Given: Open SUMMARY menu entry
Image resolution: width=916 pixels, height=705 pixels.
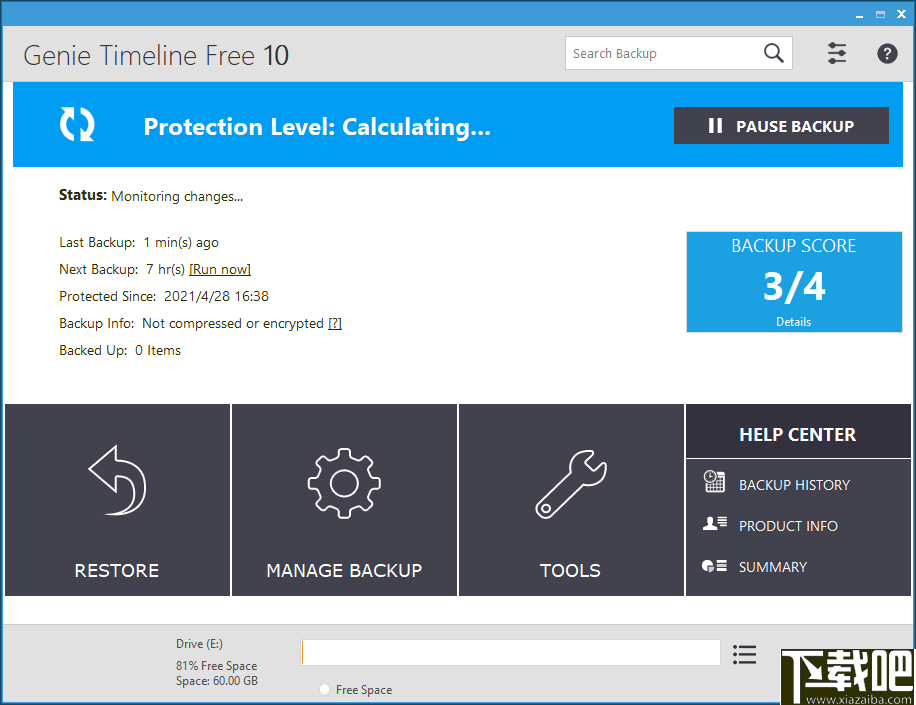Looking at the screenshot, I should tap(772, 567).
